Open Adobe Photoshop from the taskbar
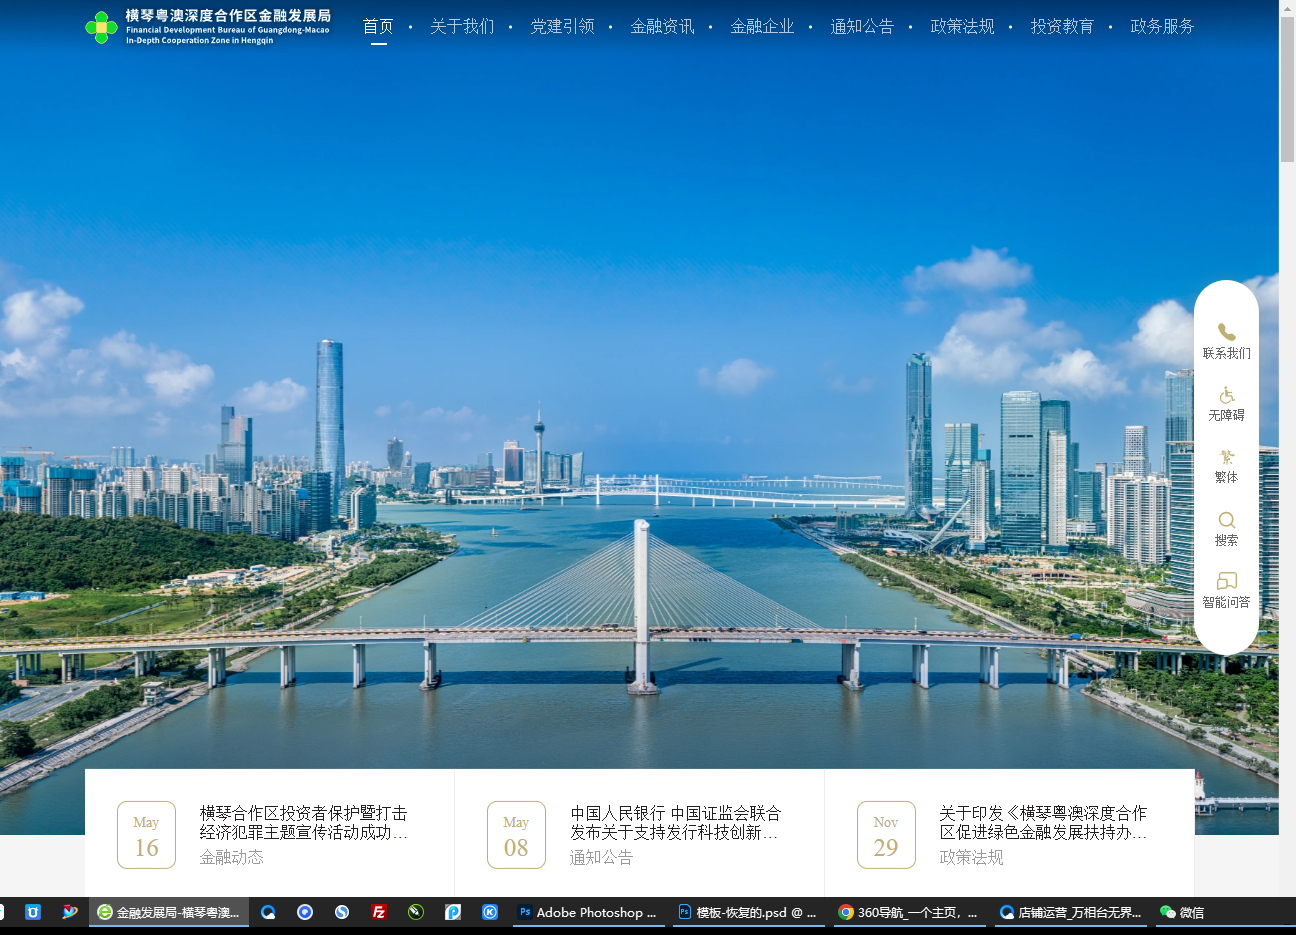This screenshot has width=1296, height=935. point(588,913)
